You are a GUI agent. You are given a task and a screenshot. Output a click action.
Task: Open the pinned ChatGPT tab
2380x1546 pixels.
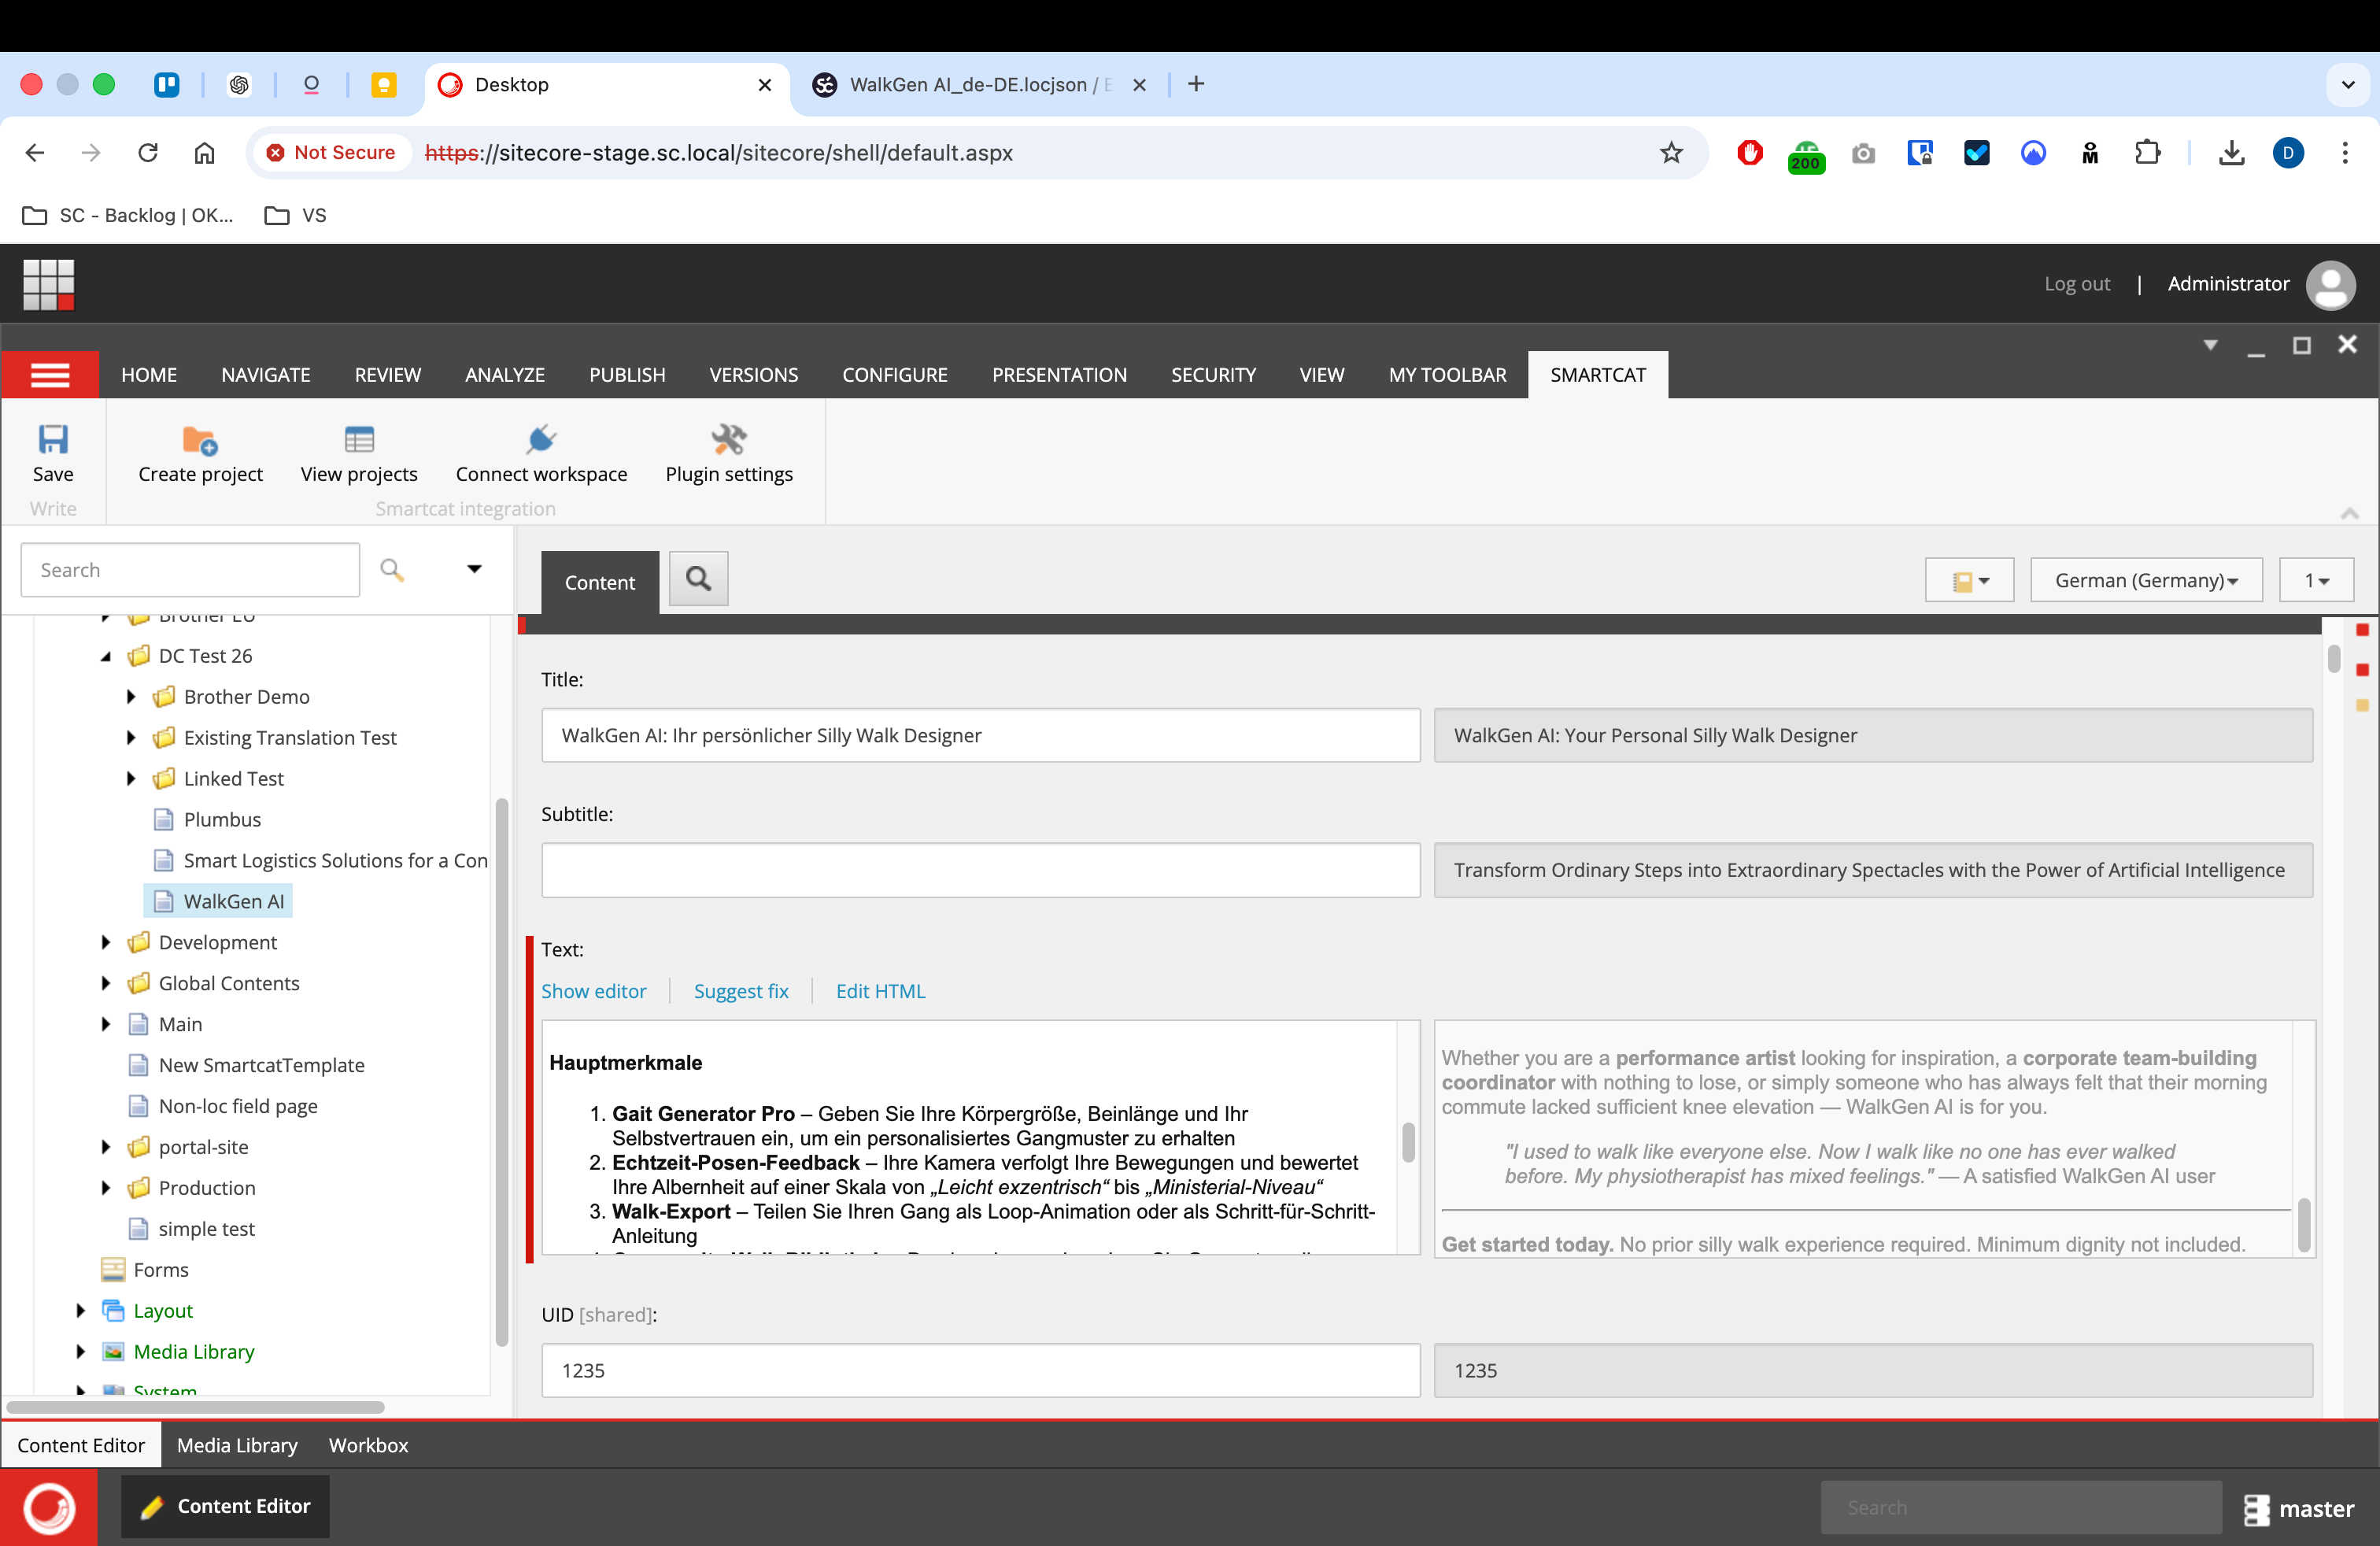[x=239, y=85]
